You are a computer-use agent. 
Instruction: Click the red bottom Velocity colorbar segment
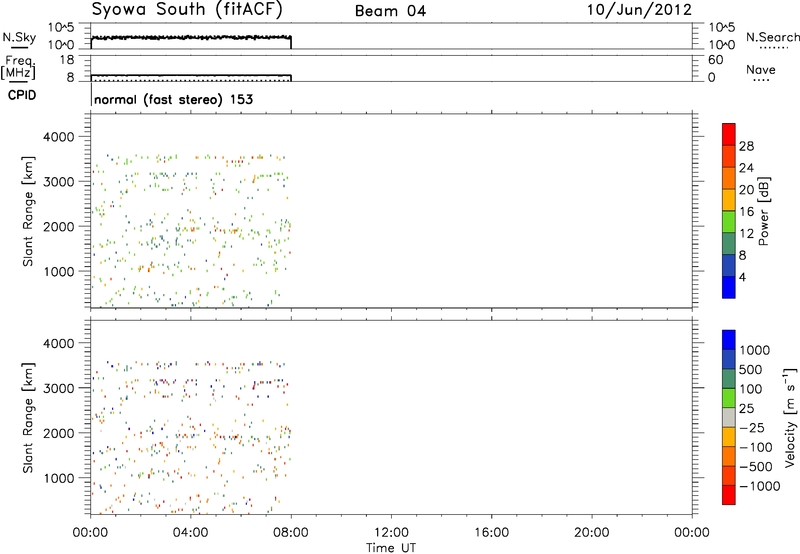tap(729, 495)
